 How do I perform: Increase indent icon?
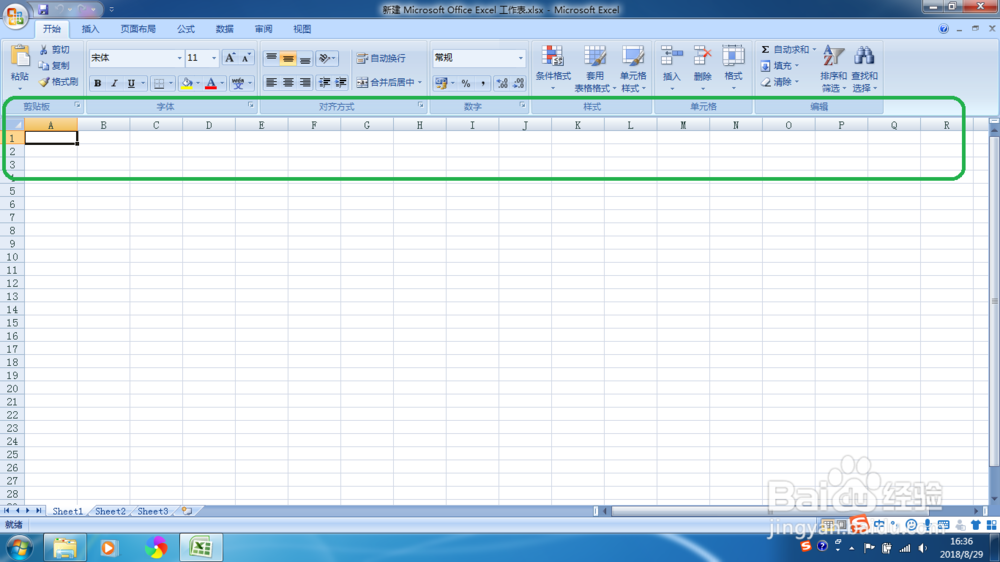coord(341,82)
